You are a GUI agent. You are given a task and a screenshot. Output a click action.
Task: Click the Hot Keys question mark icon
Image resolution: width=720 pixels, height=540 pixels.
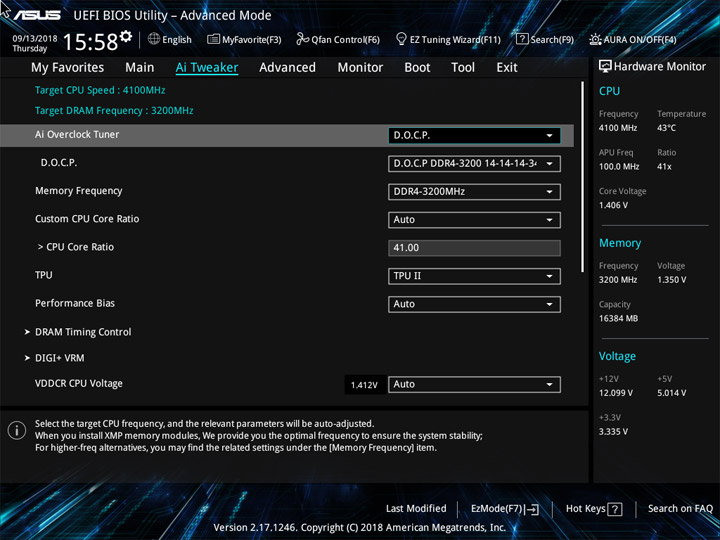click(614, 509)
